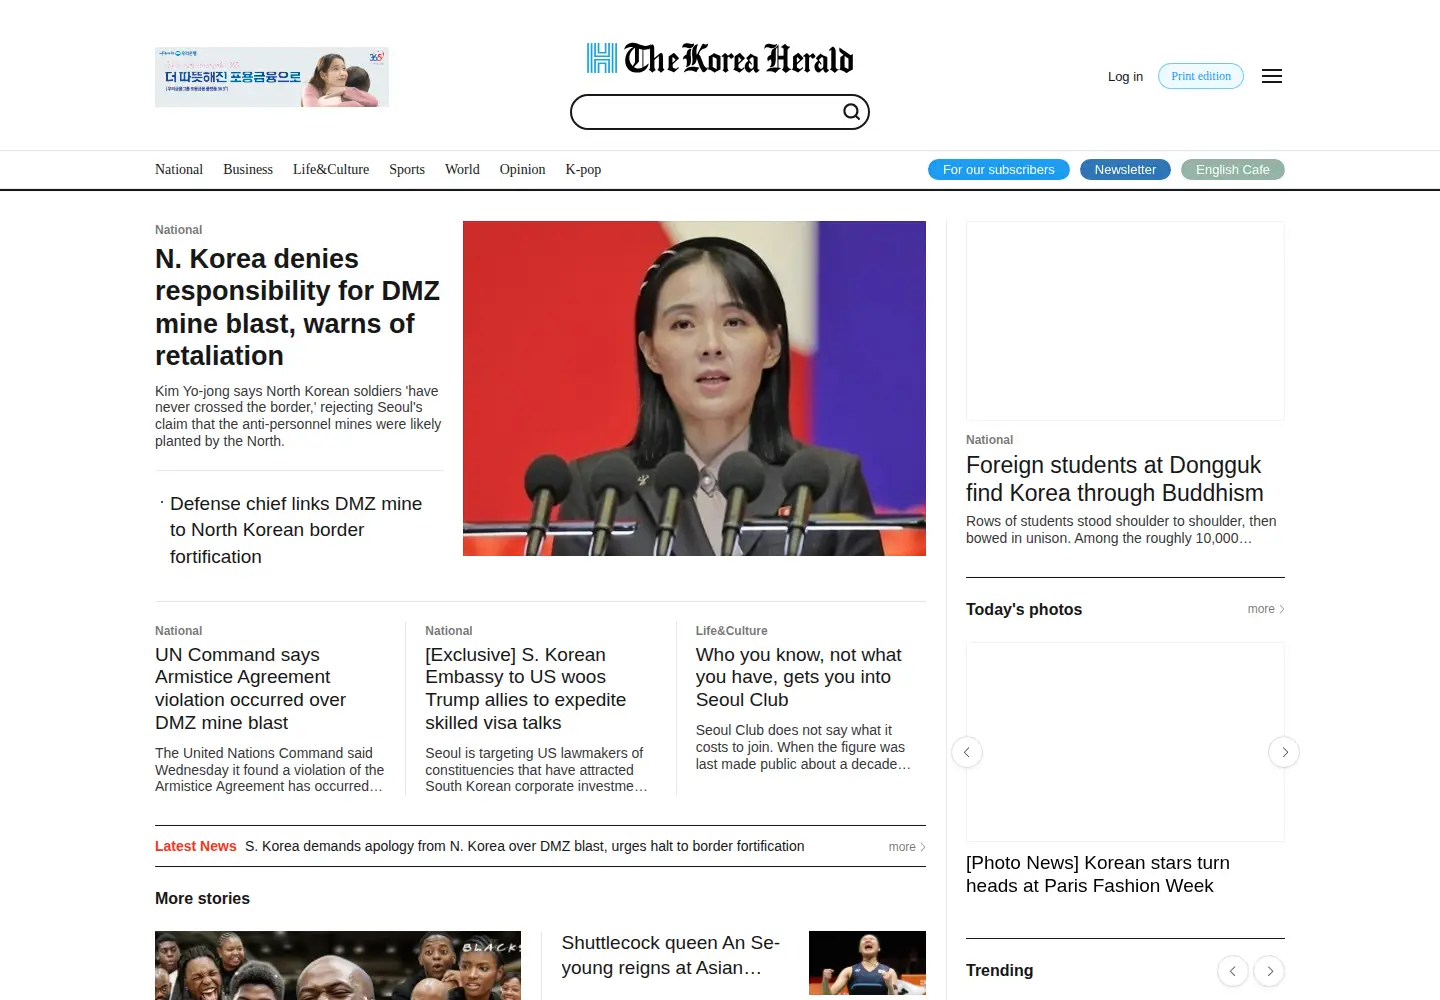The width and height of the screenshot is (1440, 1000).
Task: Open Defense chief links DMZ mine article
Action: (296, 530)
